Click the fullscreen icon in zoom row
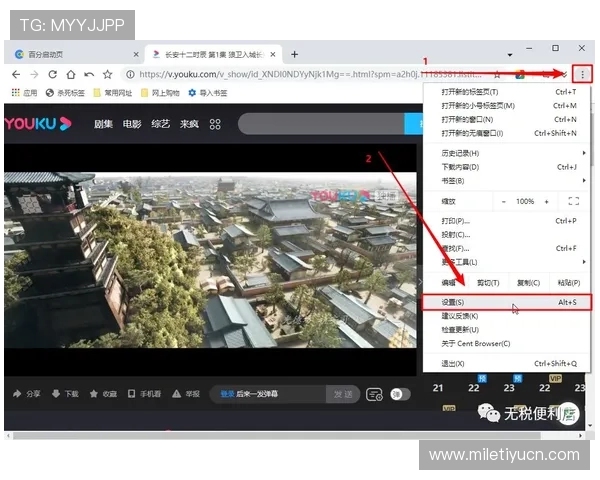 (x=574, y=201)
